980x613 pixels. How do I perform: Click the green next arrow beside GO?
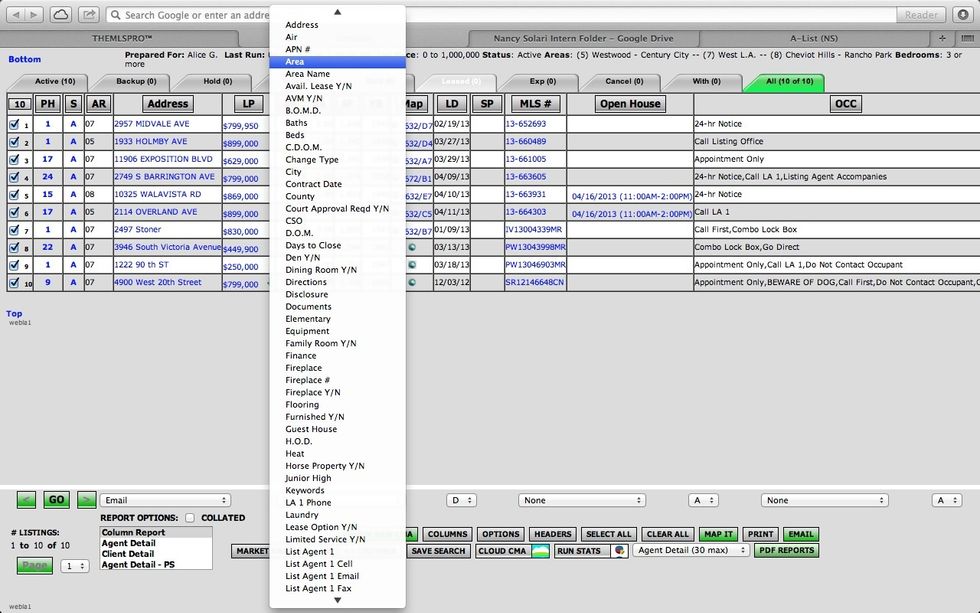[86, 499]
